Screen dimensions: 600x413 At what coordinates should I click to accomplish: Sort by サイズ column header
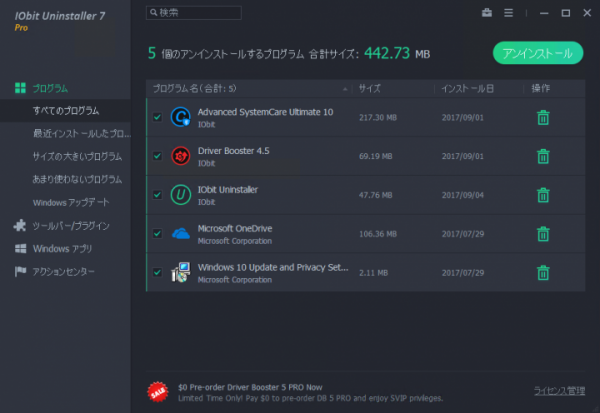tap(370, 89)
